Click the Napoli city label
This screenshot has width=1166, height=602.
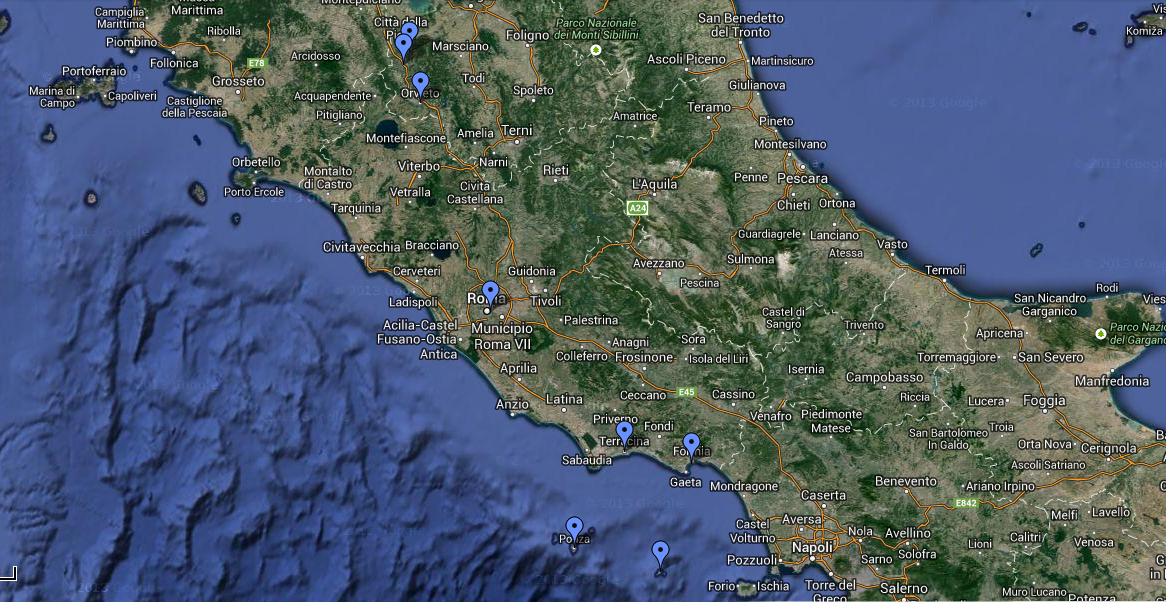click(x=811, y=548)
